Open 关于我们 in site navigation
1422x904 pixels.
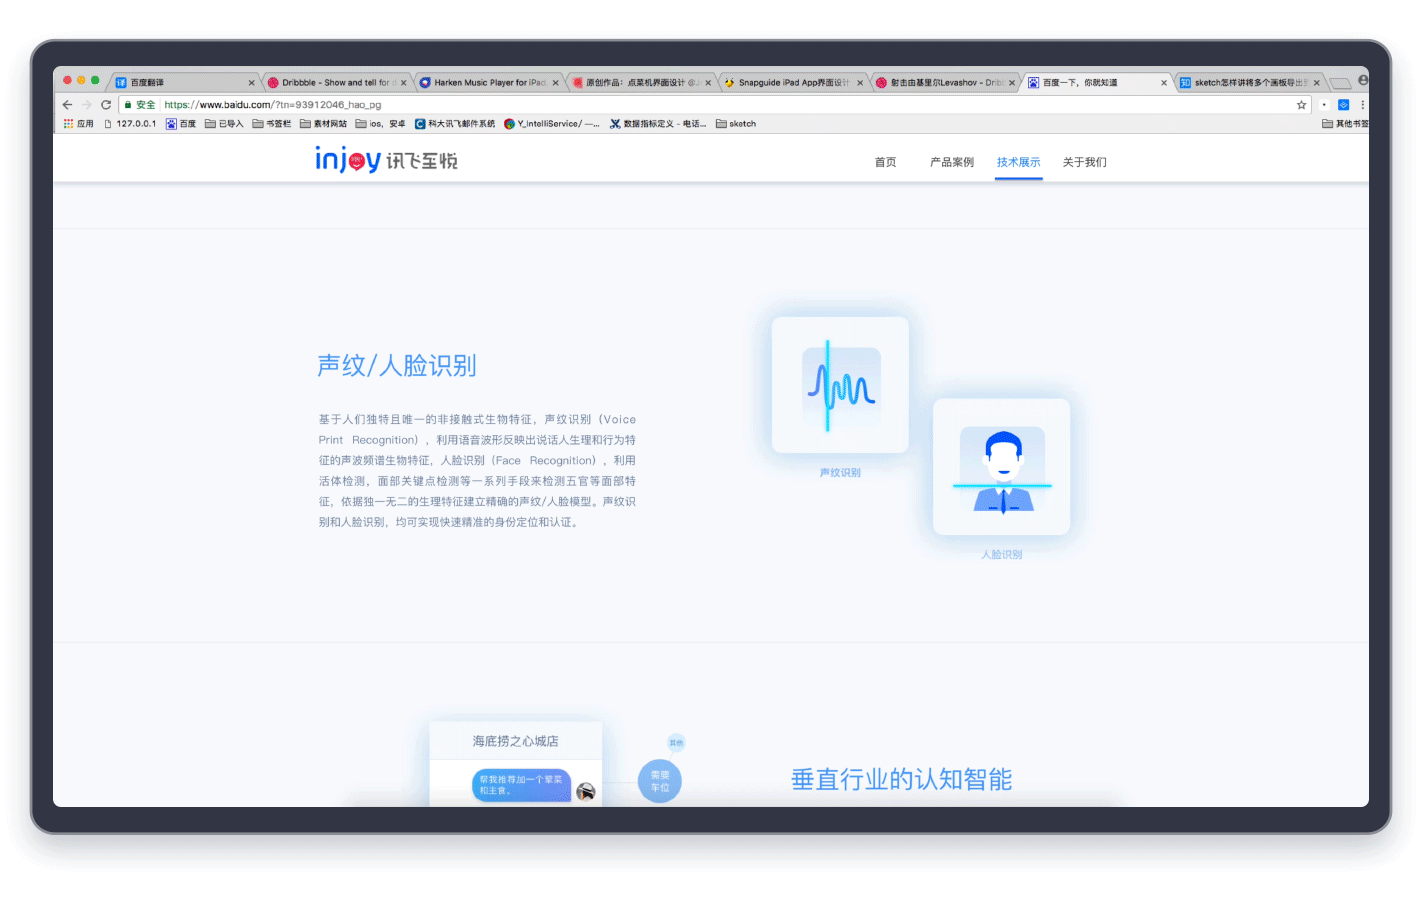click(x=1085, y=162)
